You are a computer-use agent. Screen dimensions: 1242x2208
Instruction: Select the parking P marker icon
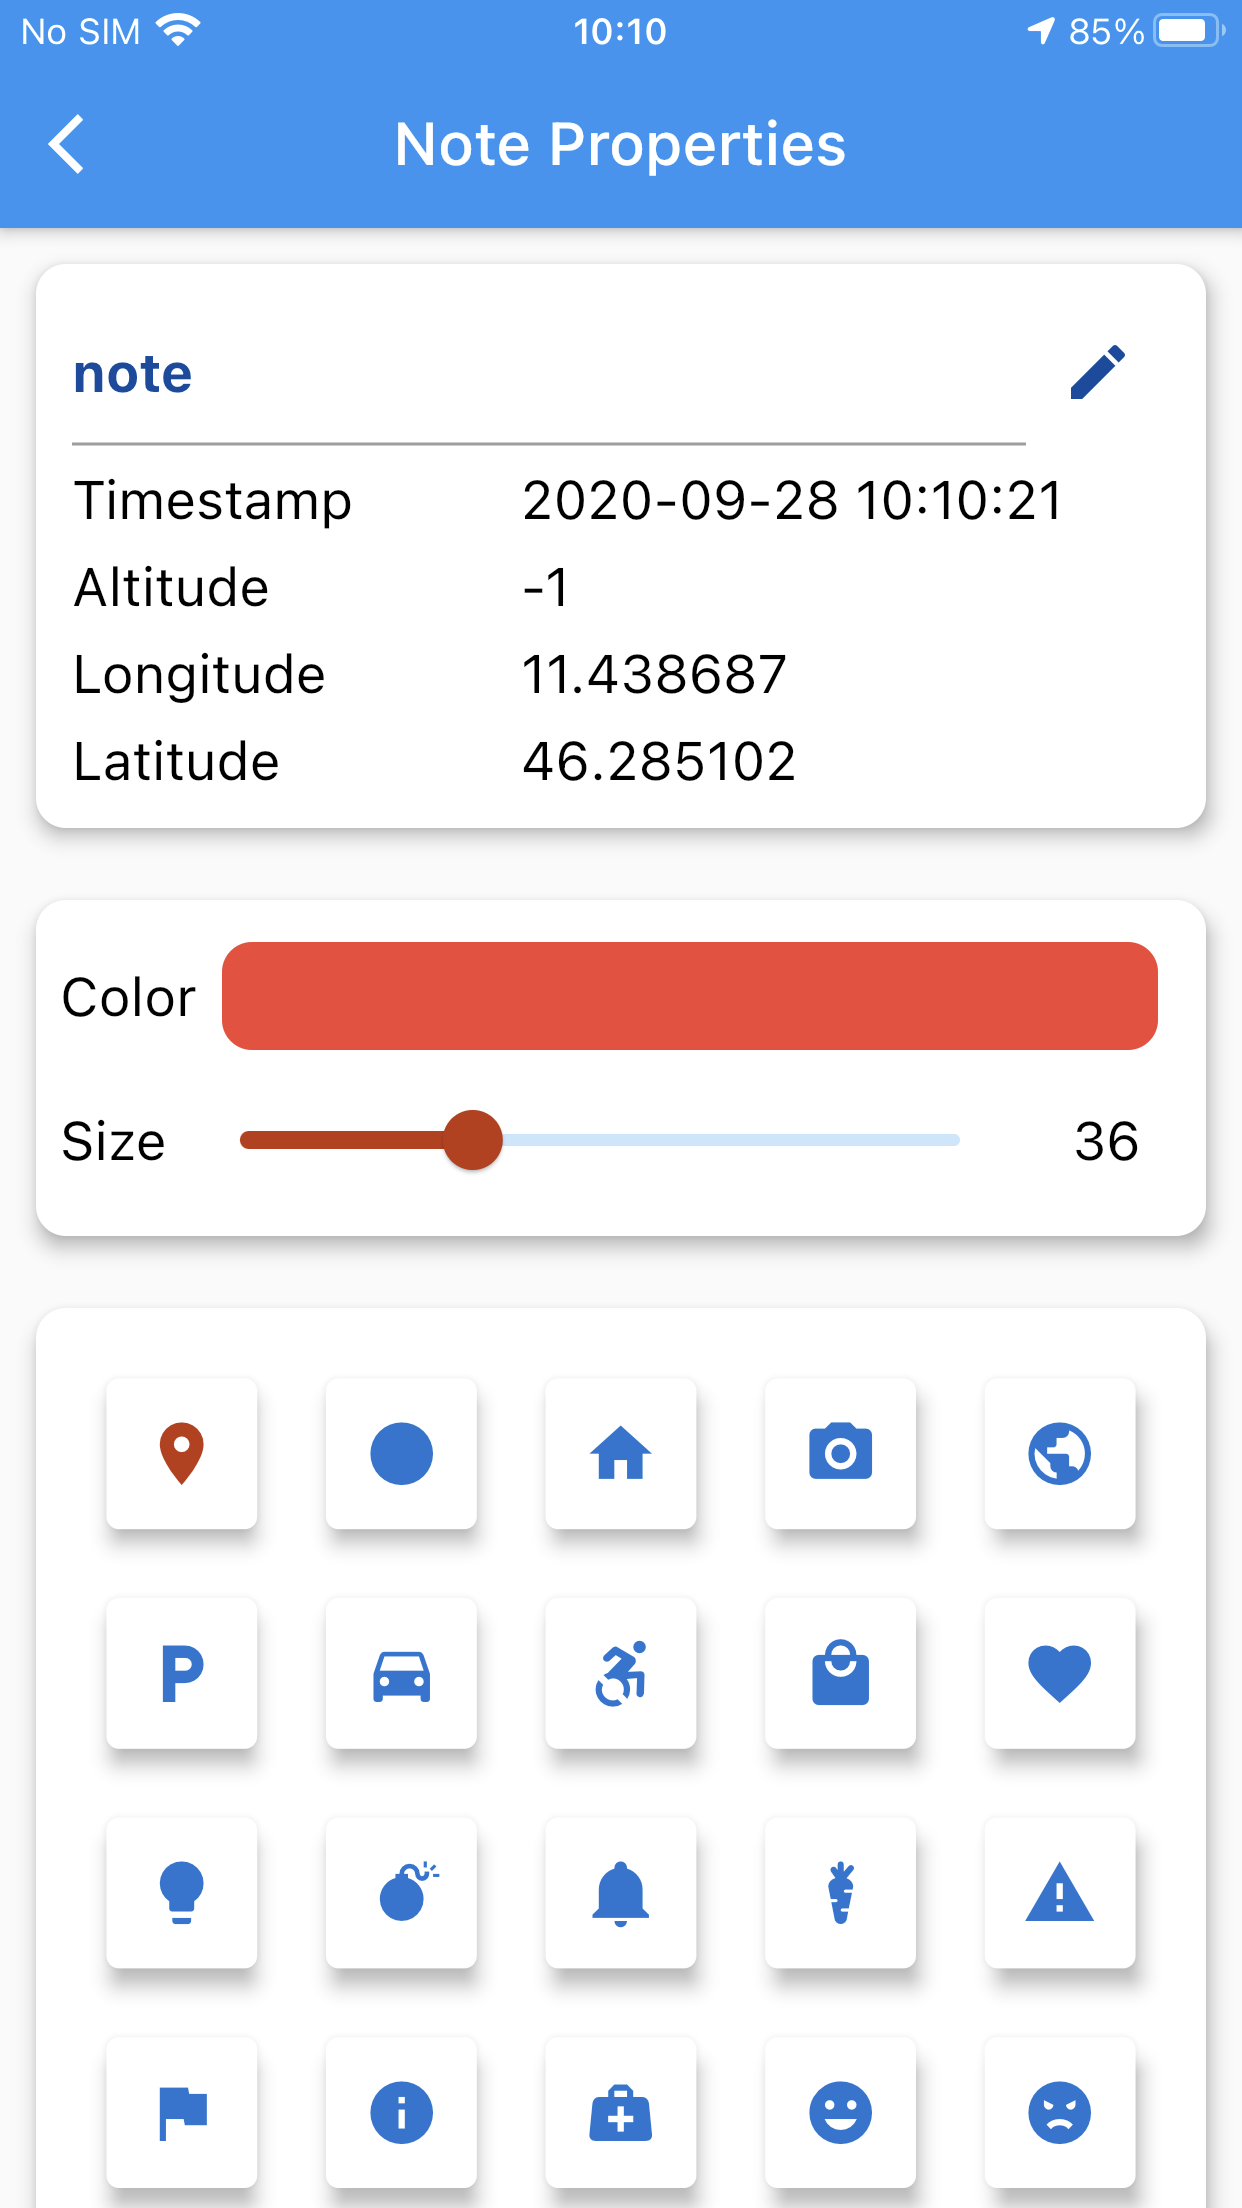[x=182, y=1673]
